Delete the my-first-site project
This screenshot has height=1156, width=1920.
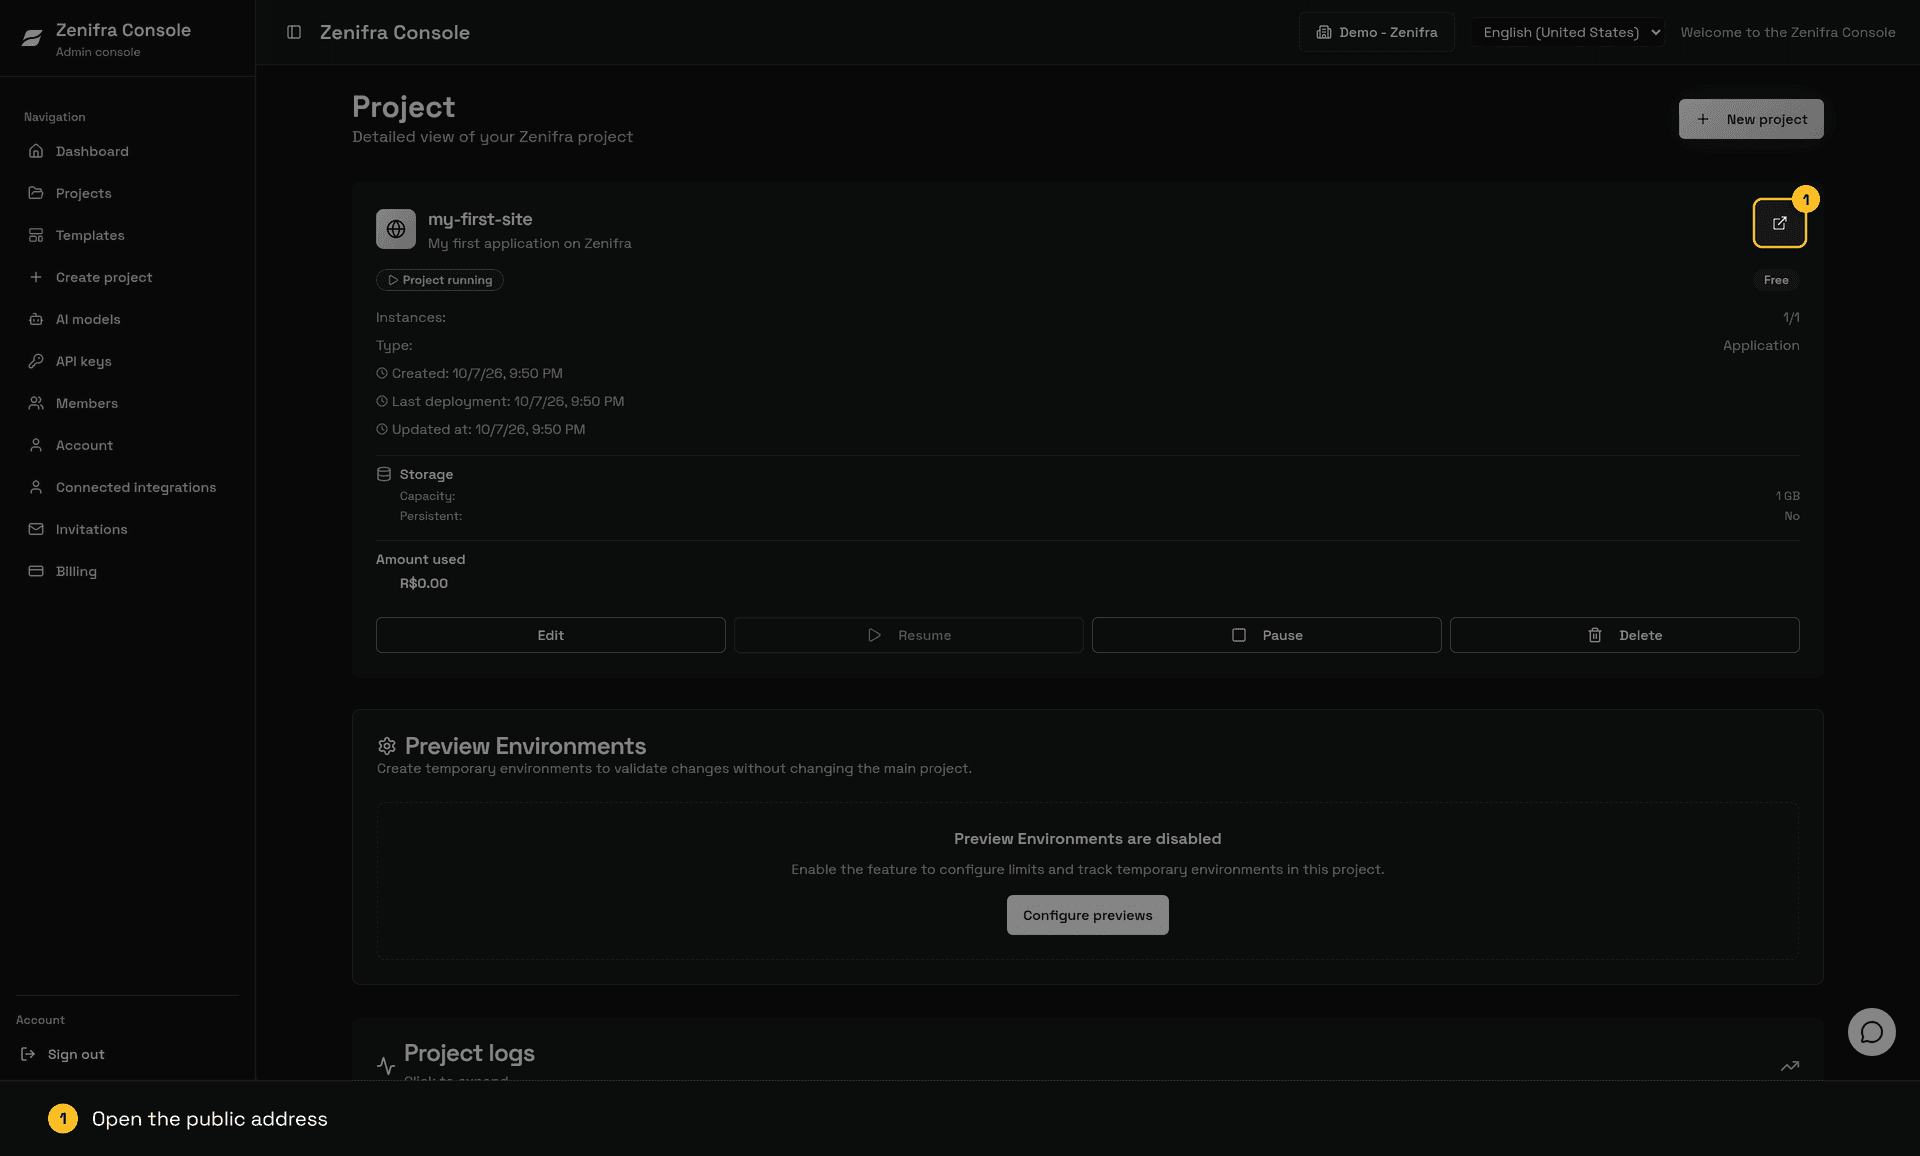coord(1624,635)
